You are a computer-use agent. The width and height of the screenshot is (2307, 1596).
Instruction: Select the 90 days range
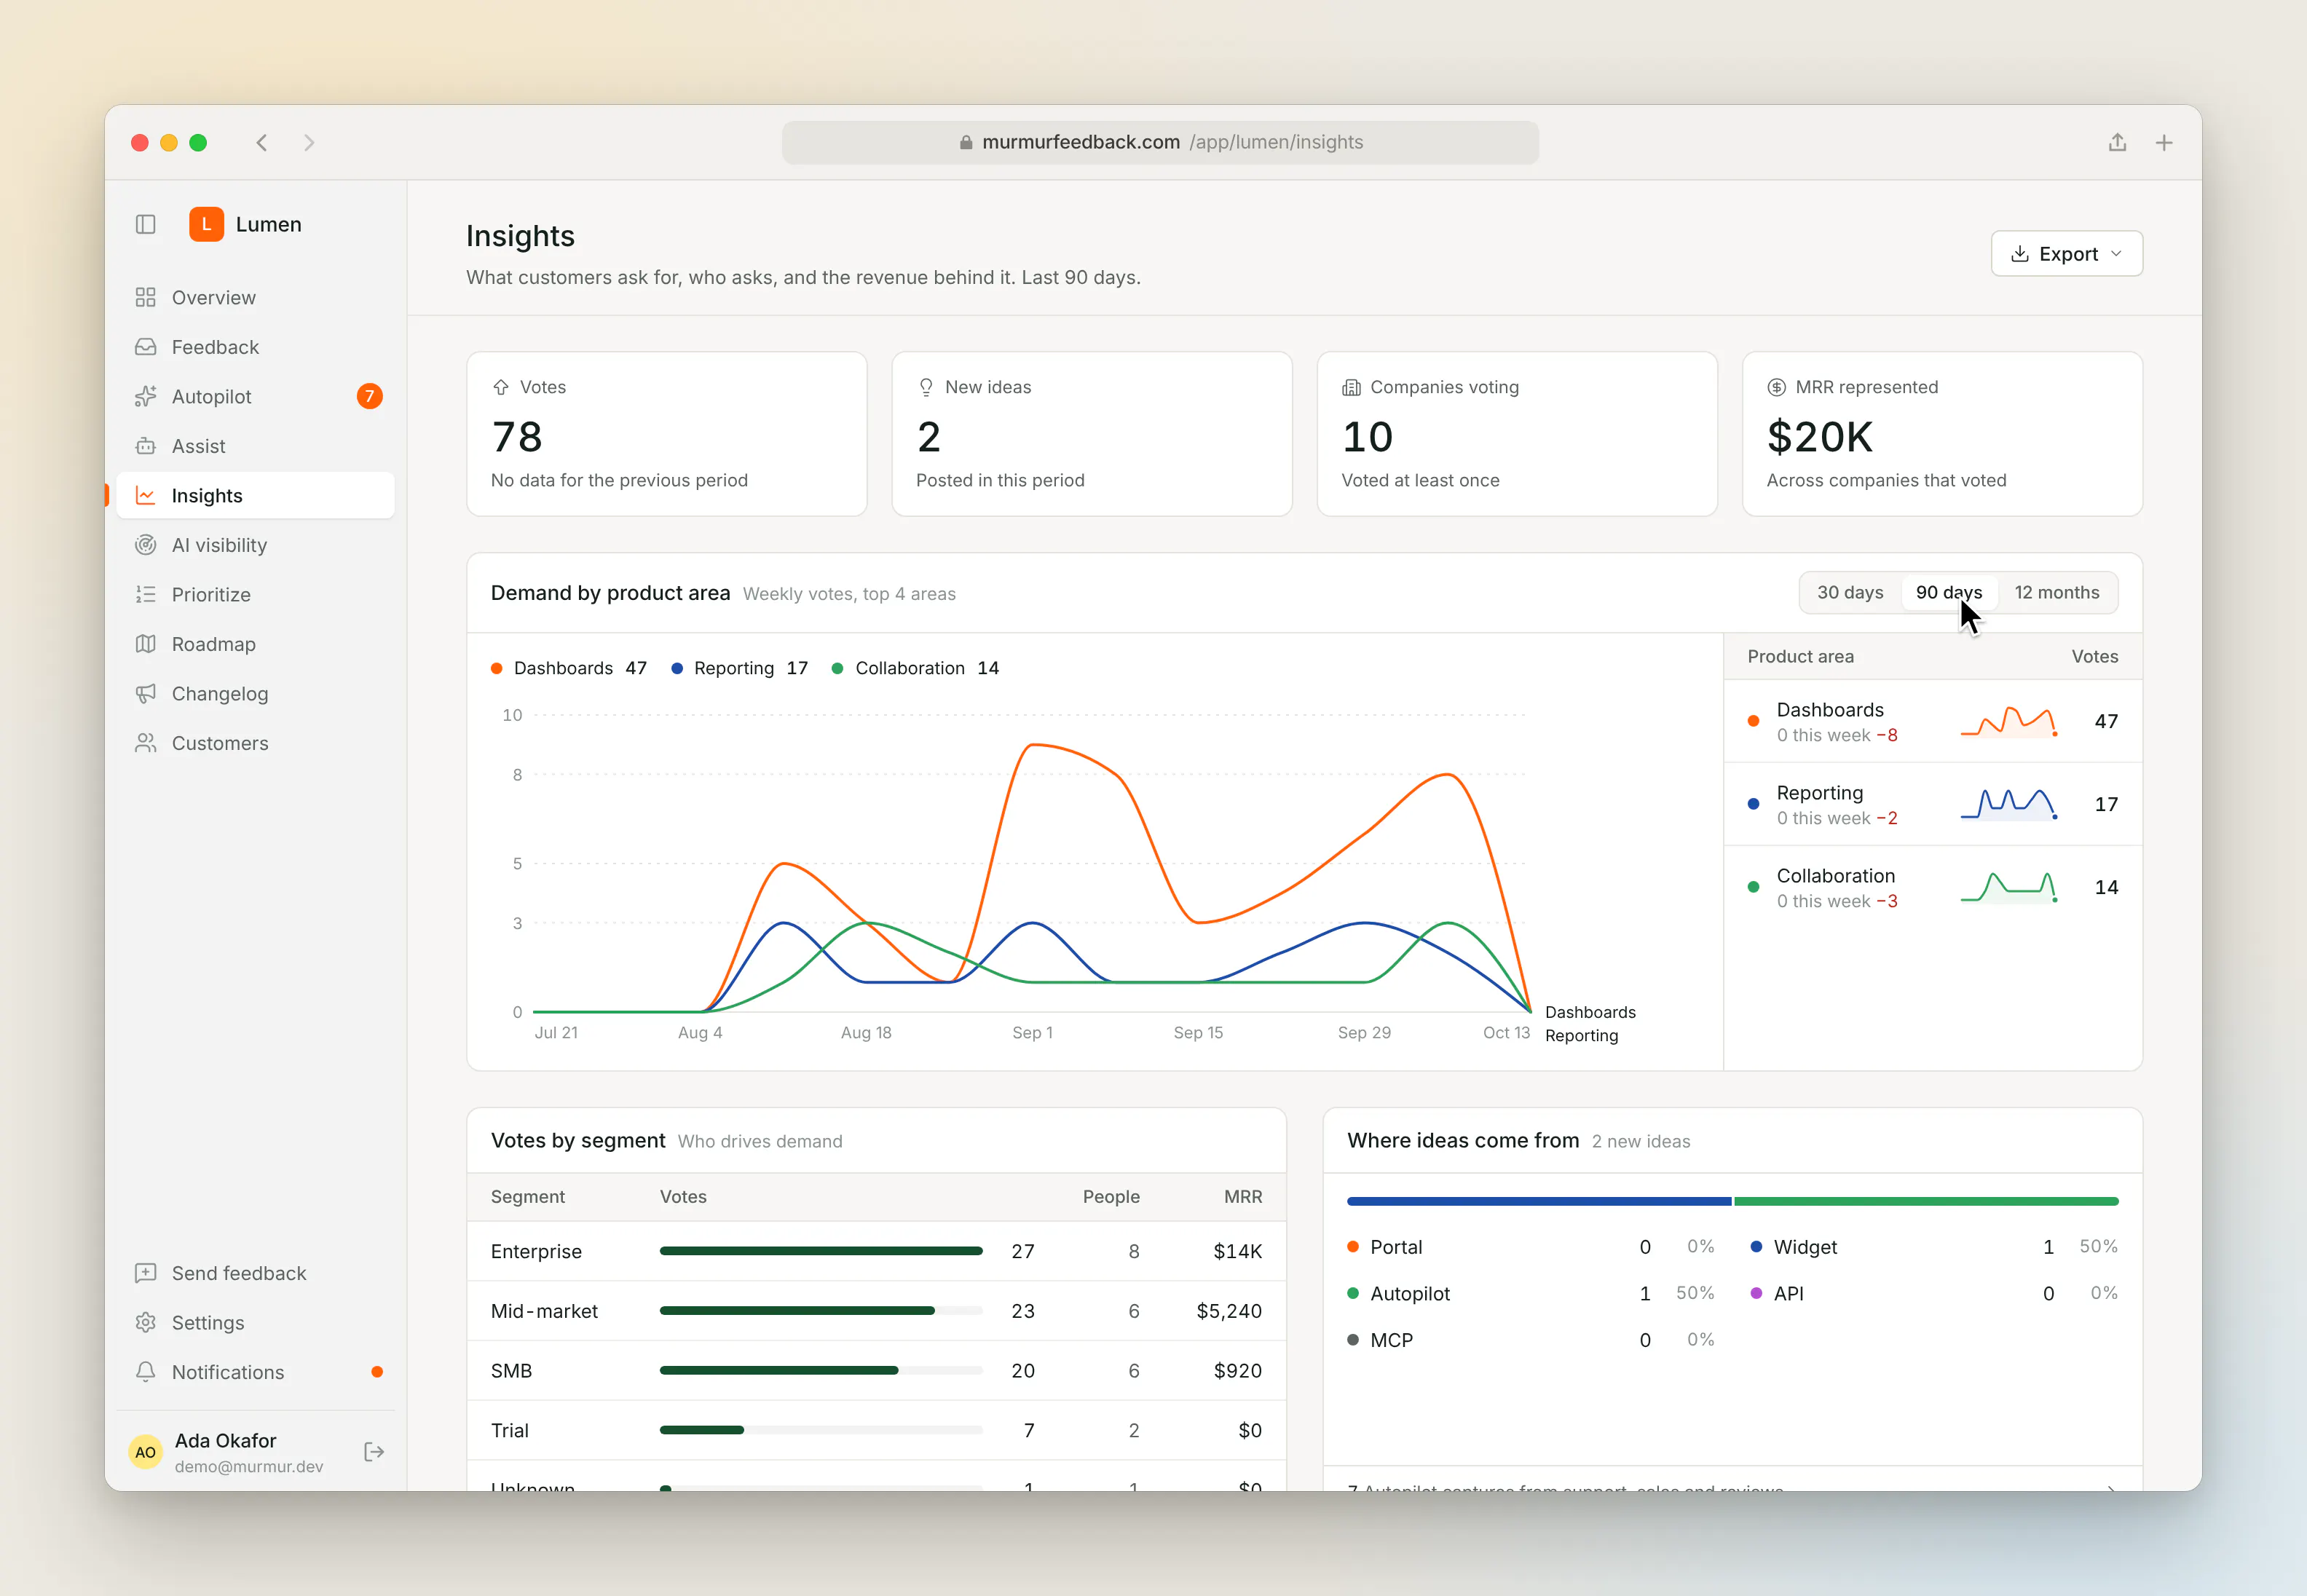coord(1949,592)
